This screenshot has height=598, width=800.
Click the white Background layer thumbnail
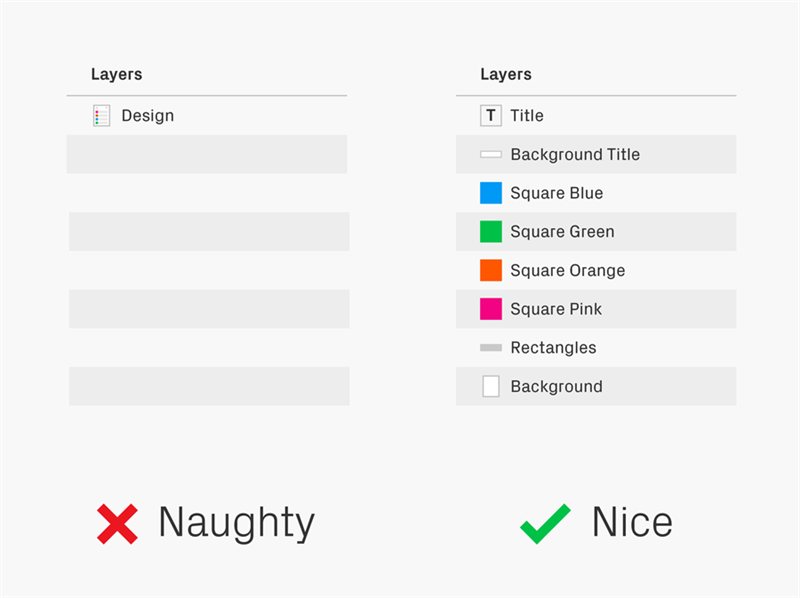pyautogui.click(x=491, y=386)
